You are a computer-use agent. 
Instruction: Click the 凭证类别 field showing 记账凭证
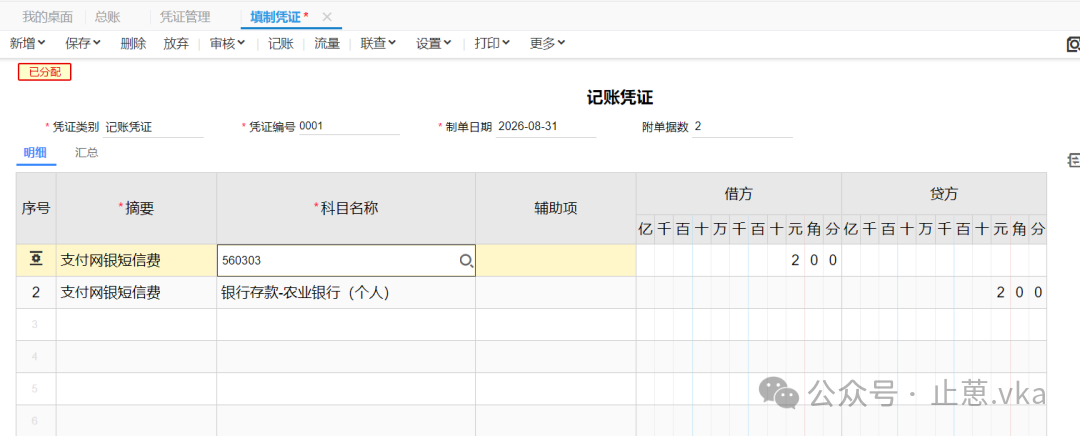pyautogui.click(x=153, y=127)
